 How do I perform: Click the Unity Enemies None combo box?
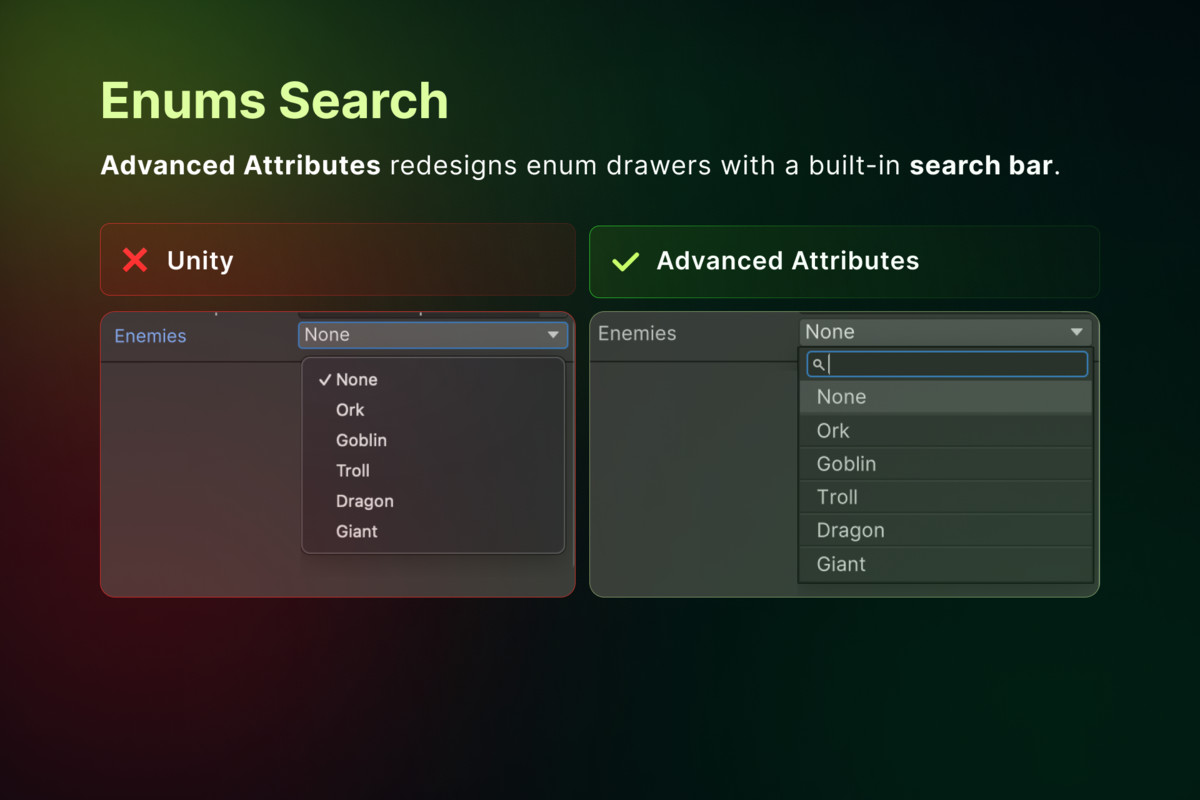420,335
